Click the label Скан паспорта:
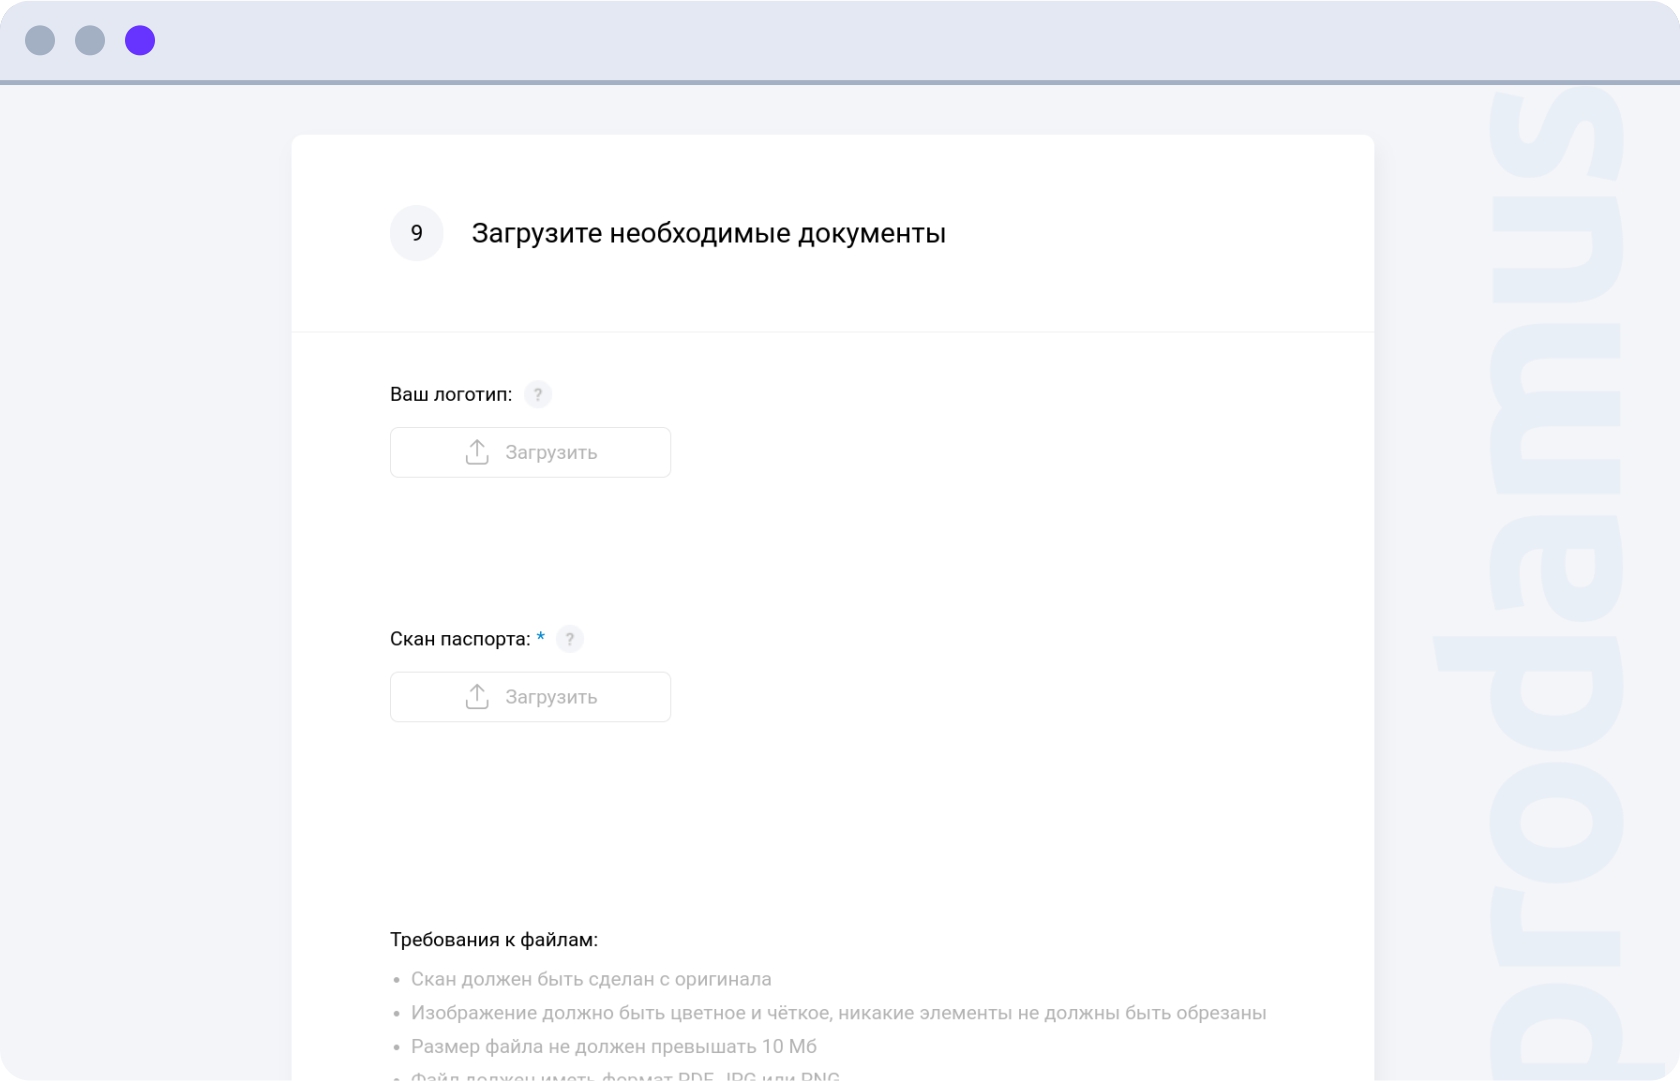The image size is (1680, 1081). [460, 639]
